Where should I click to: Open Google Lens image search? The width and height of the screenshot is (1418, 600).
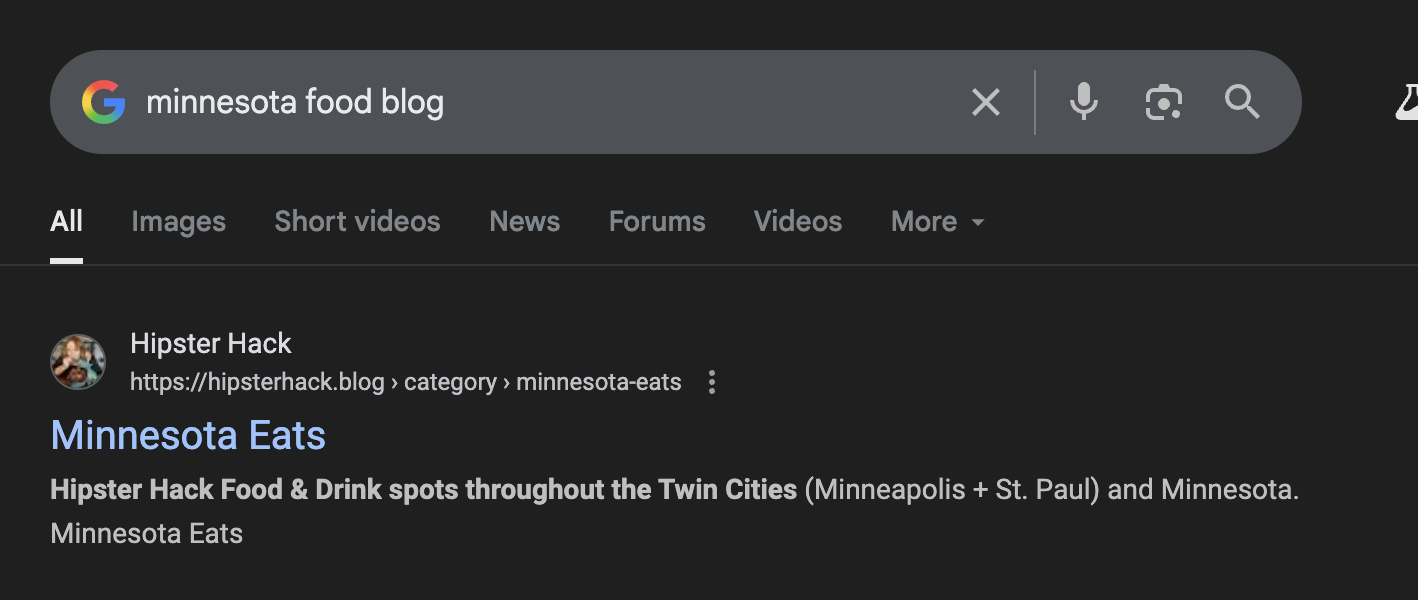1163,102
